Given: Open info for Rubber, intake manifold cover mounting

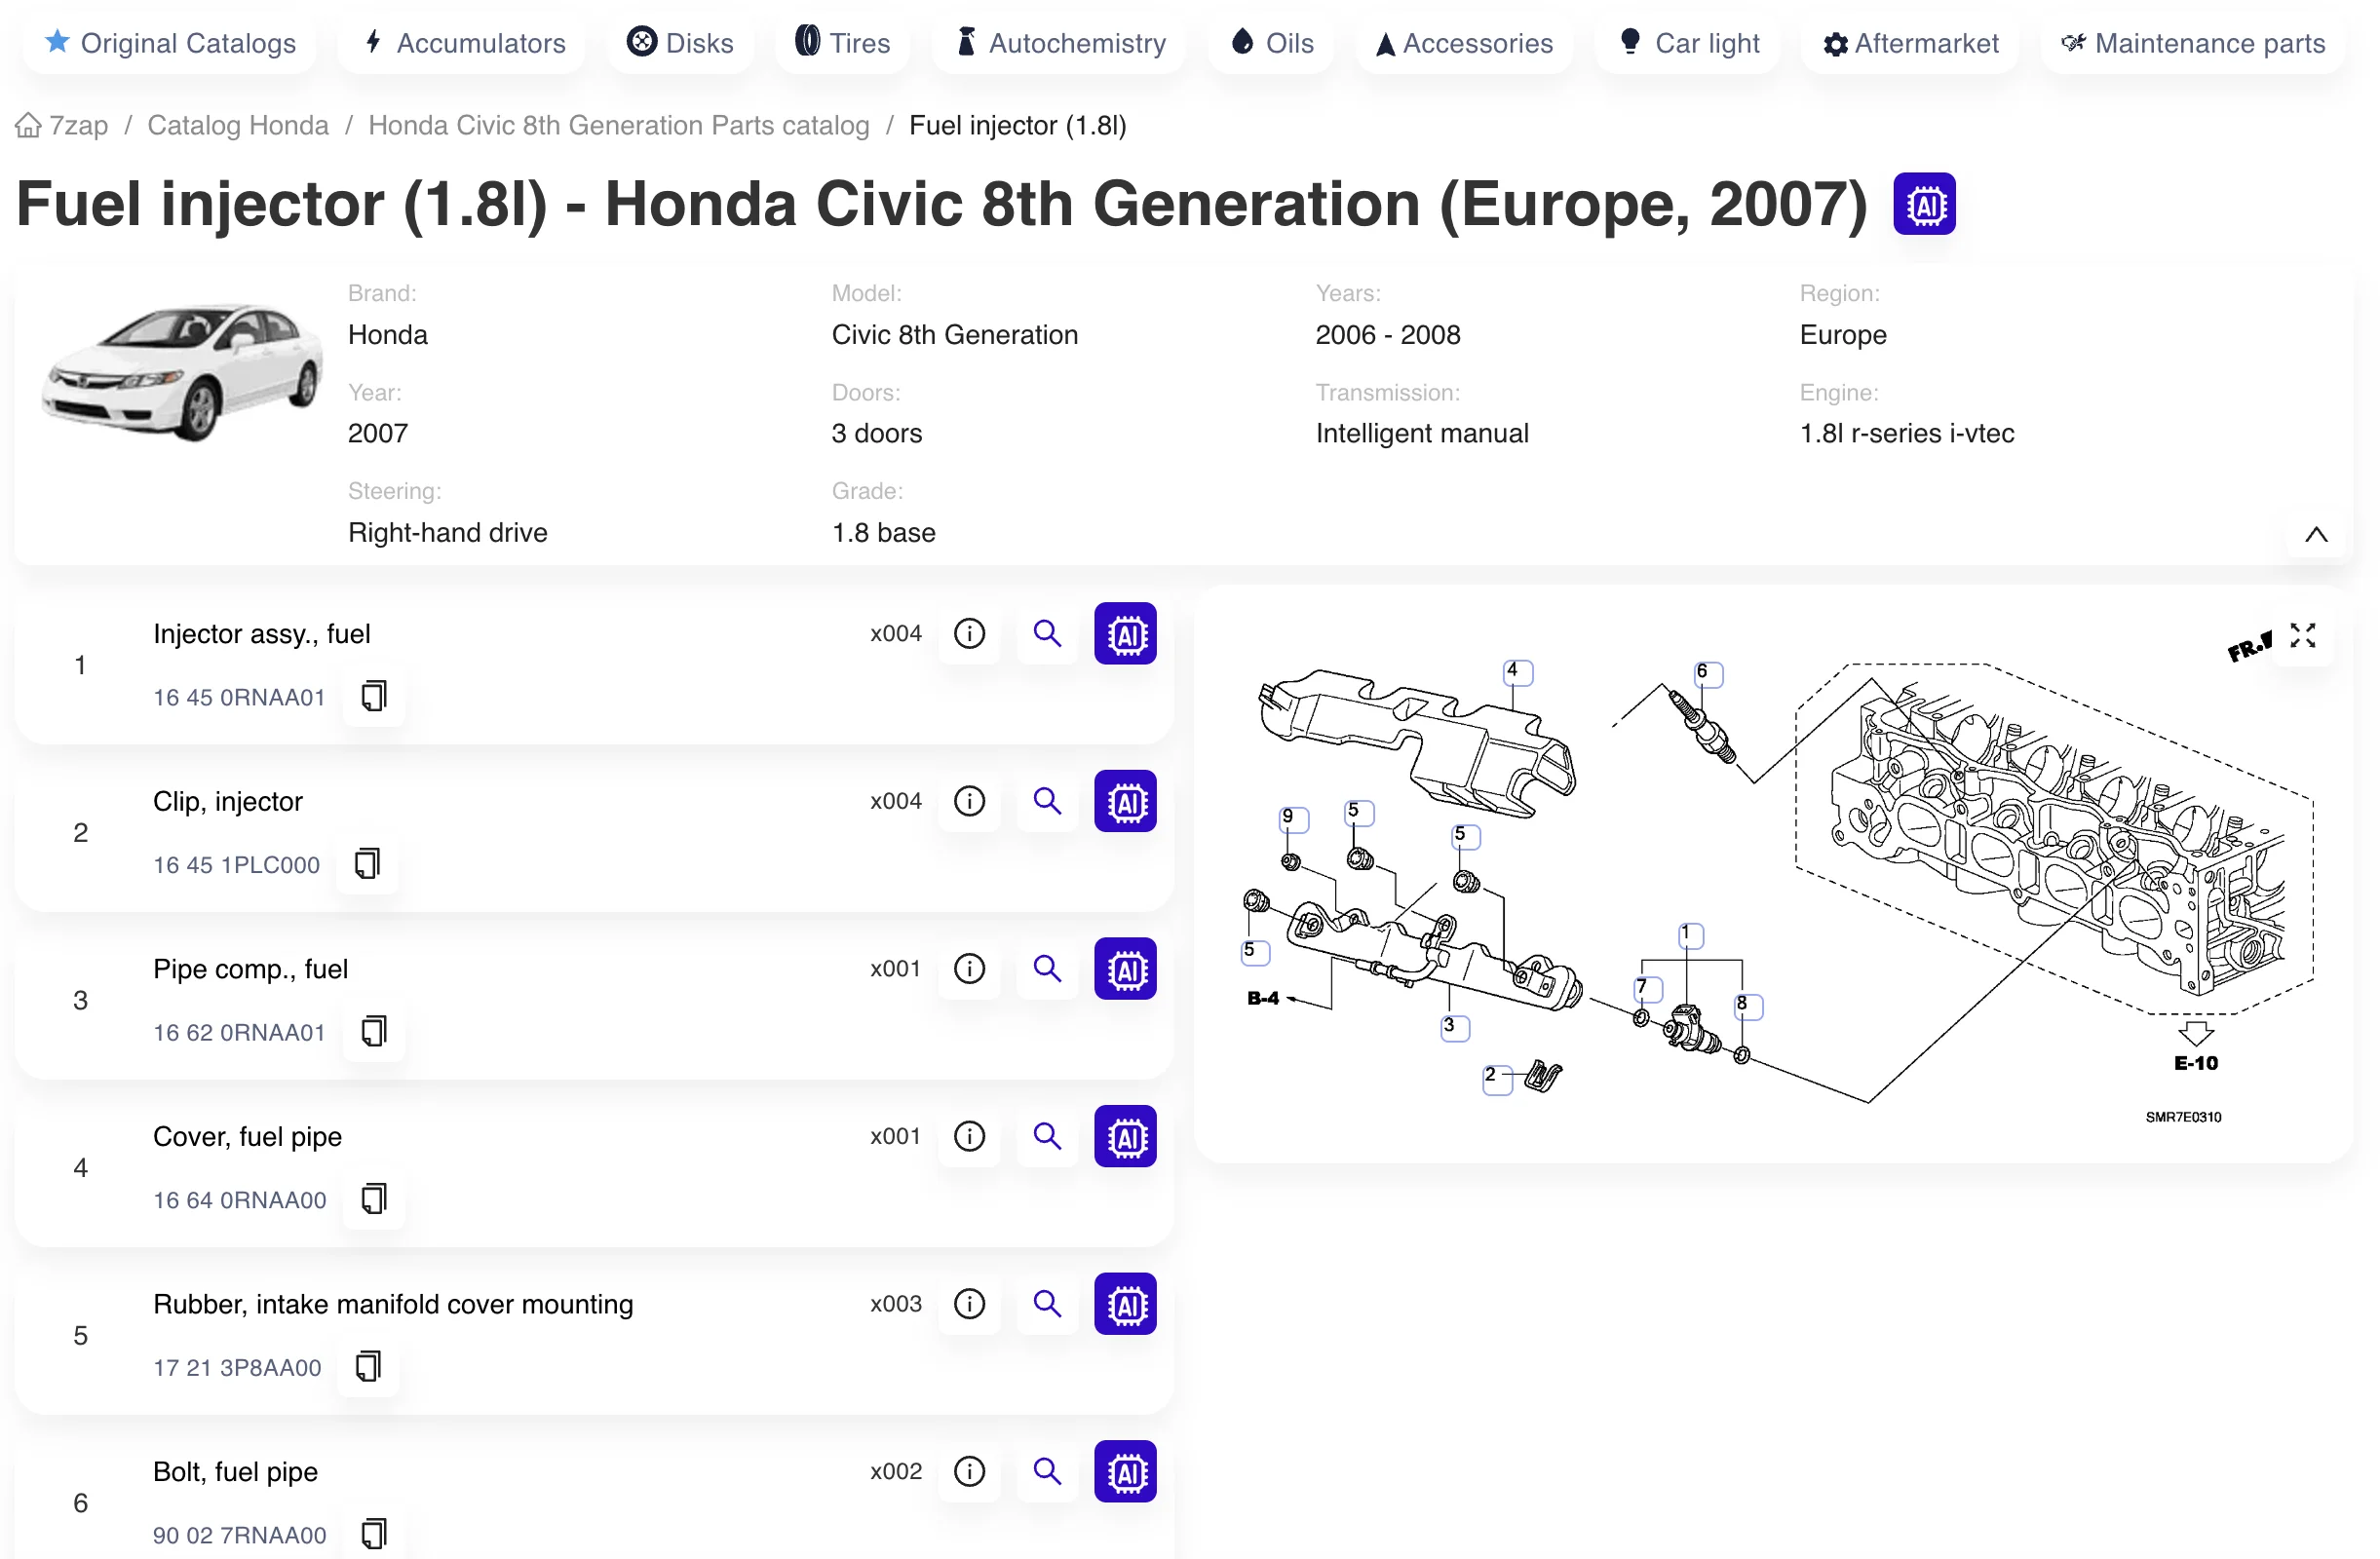Looking at the screenshot, I should coord(968,1304).
